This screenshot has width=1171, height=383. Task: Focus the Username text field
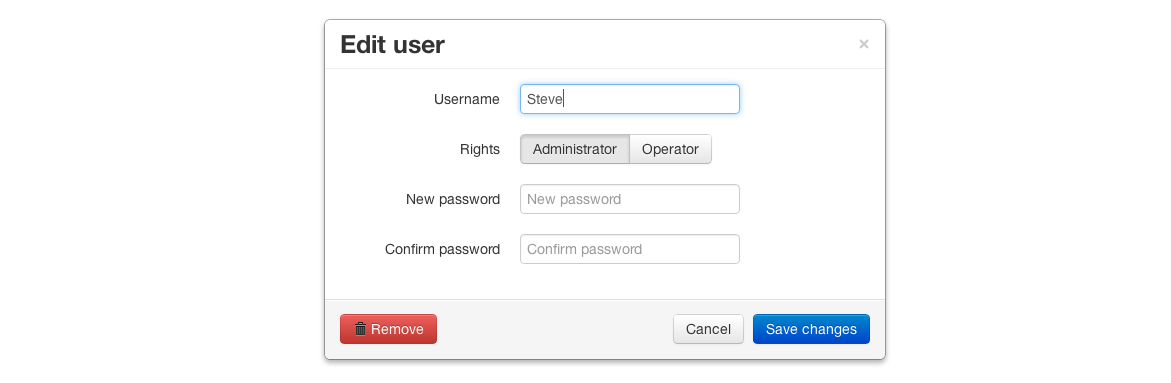[x=630, y=99]
